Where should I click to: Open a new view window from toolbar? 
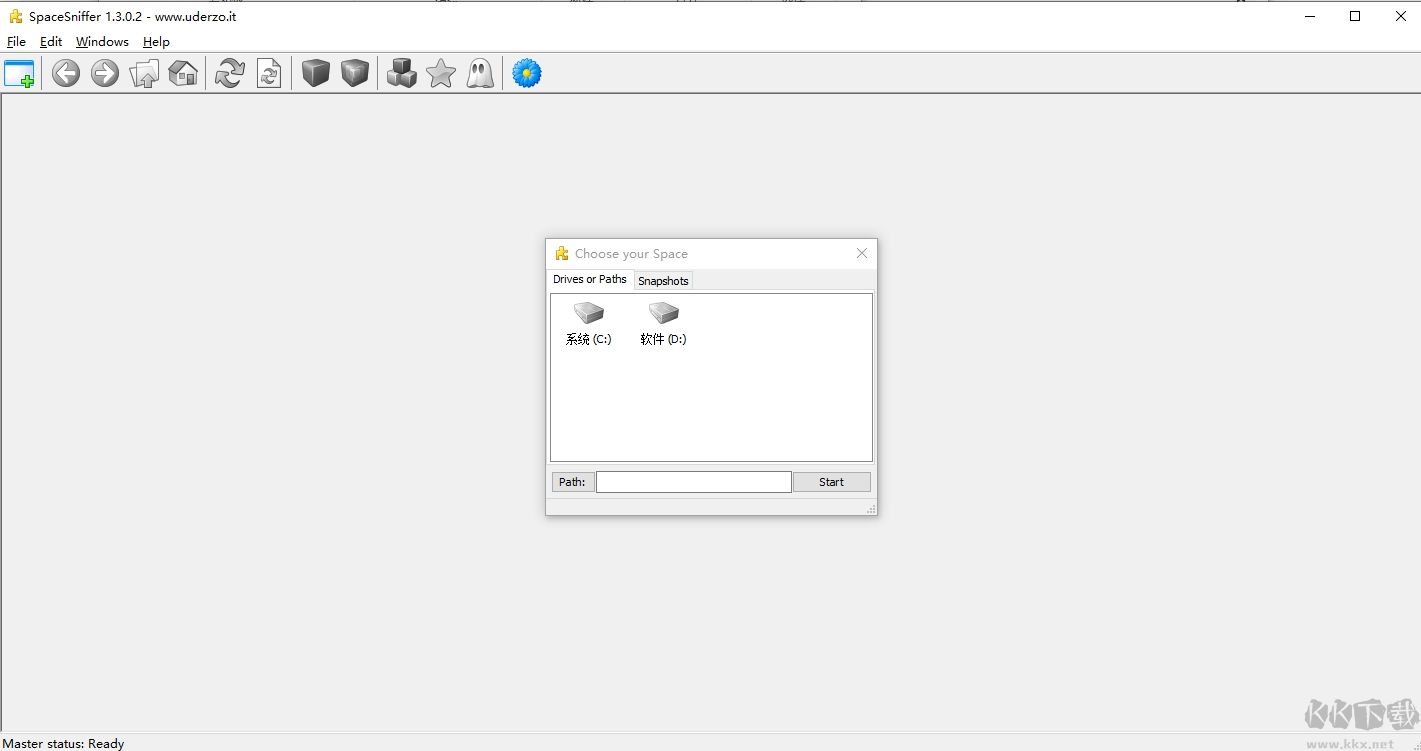tap(19, 74)
